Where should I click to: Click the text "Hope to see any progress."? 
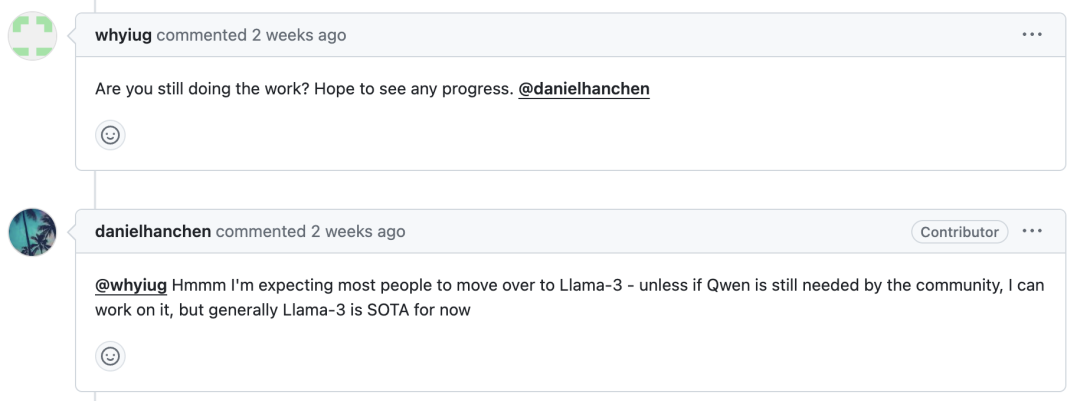point(412,89)
